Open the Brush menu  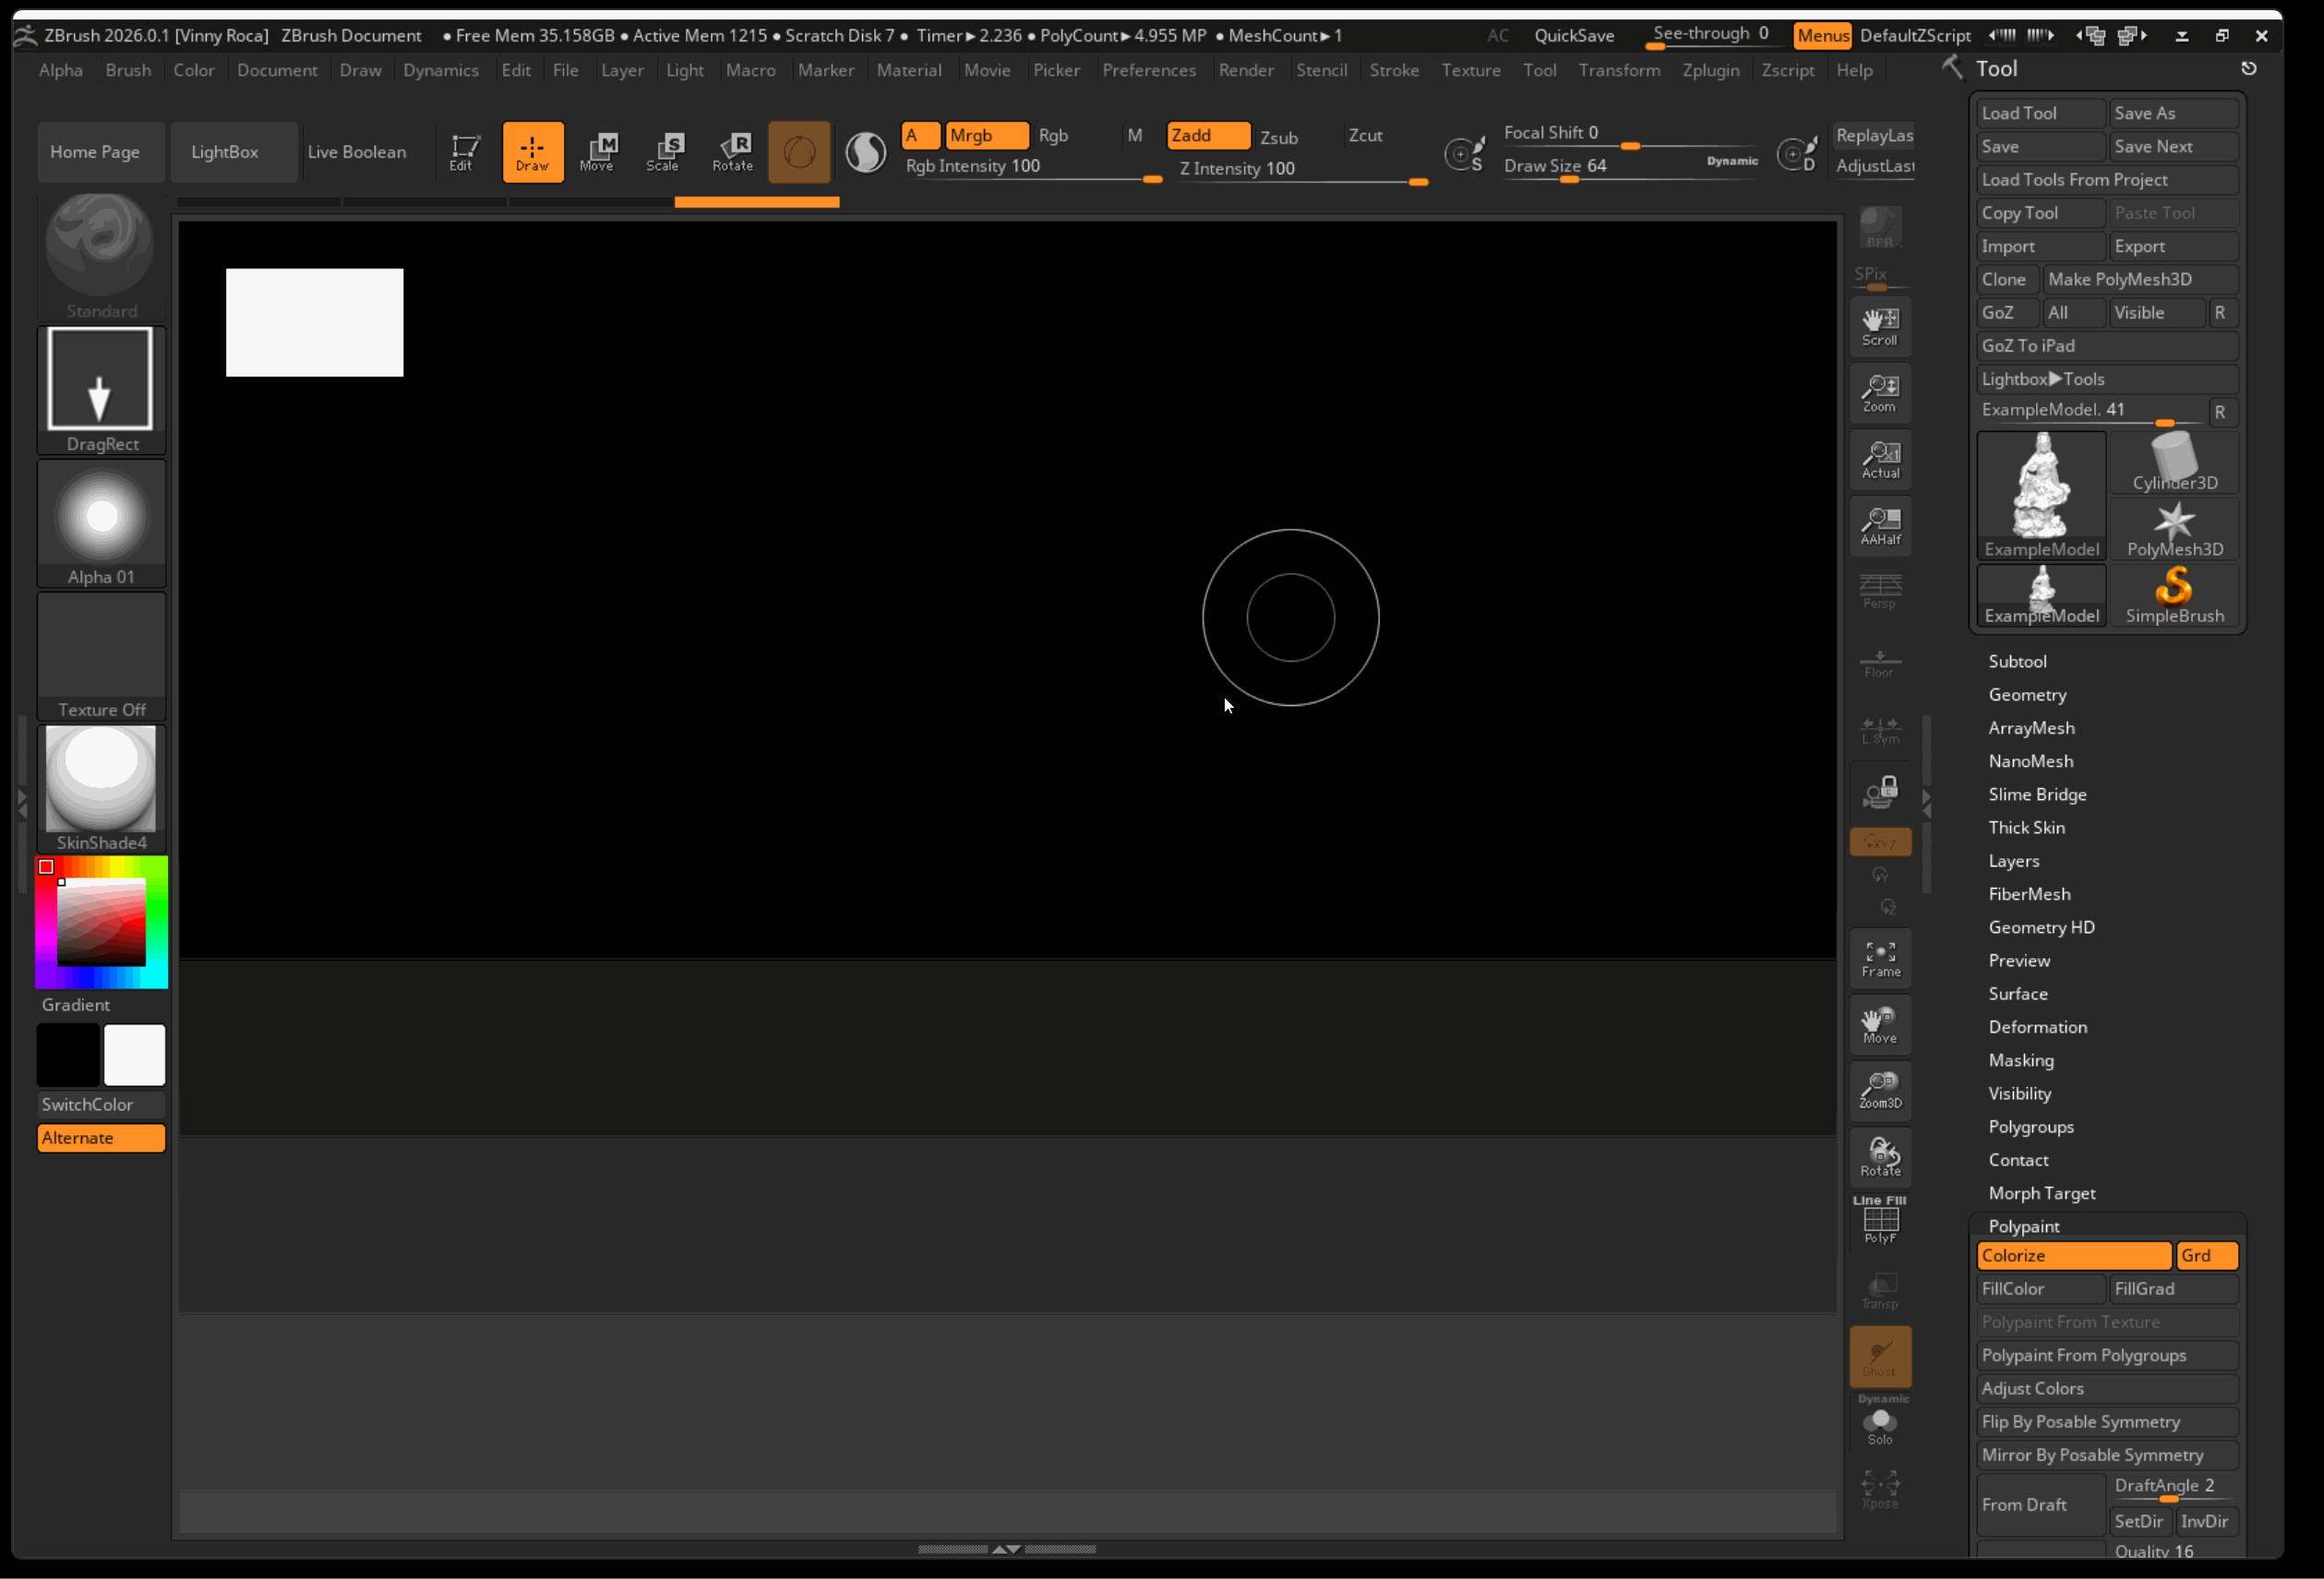pos(128,70)
